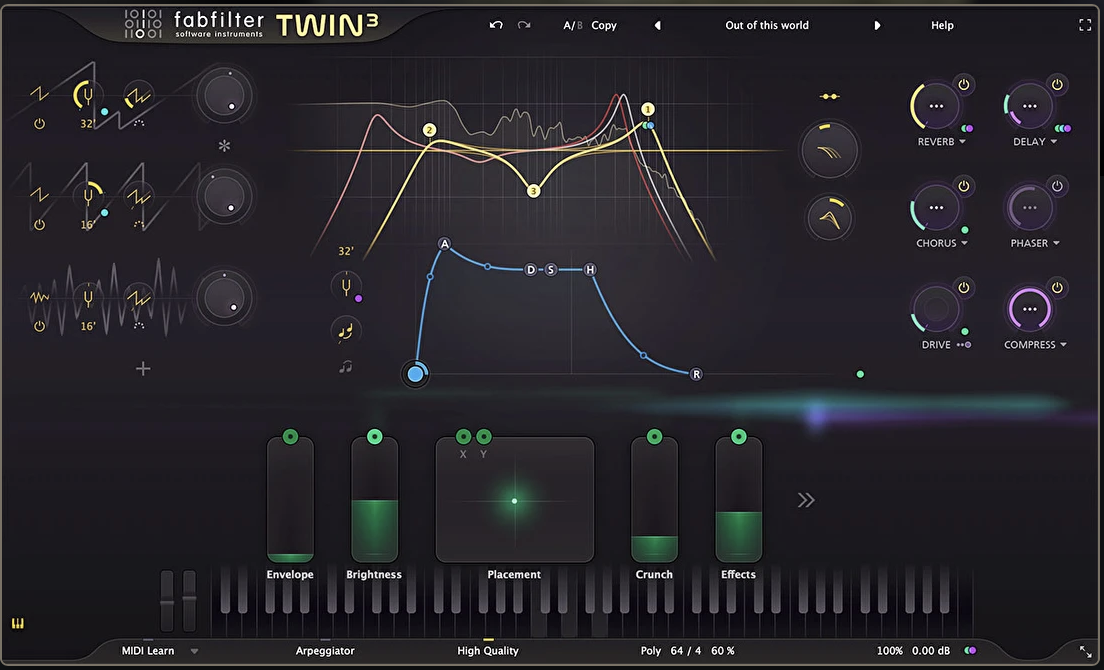1104x670 pixels.
Task: Click the double chevron next to Effects
Action: (806, 500)
